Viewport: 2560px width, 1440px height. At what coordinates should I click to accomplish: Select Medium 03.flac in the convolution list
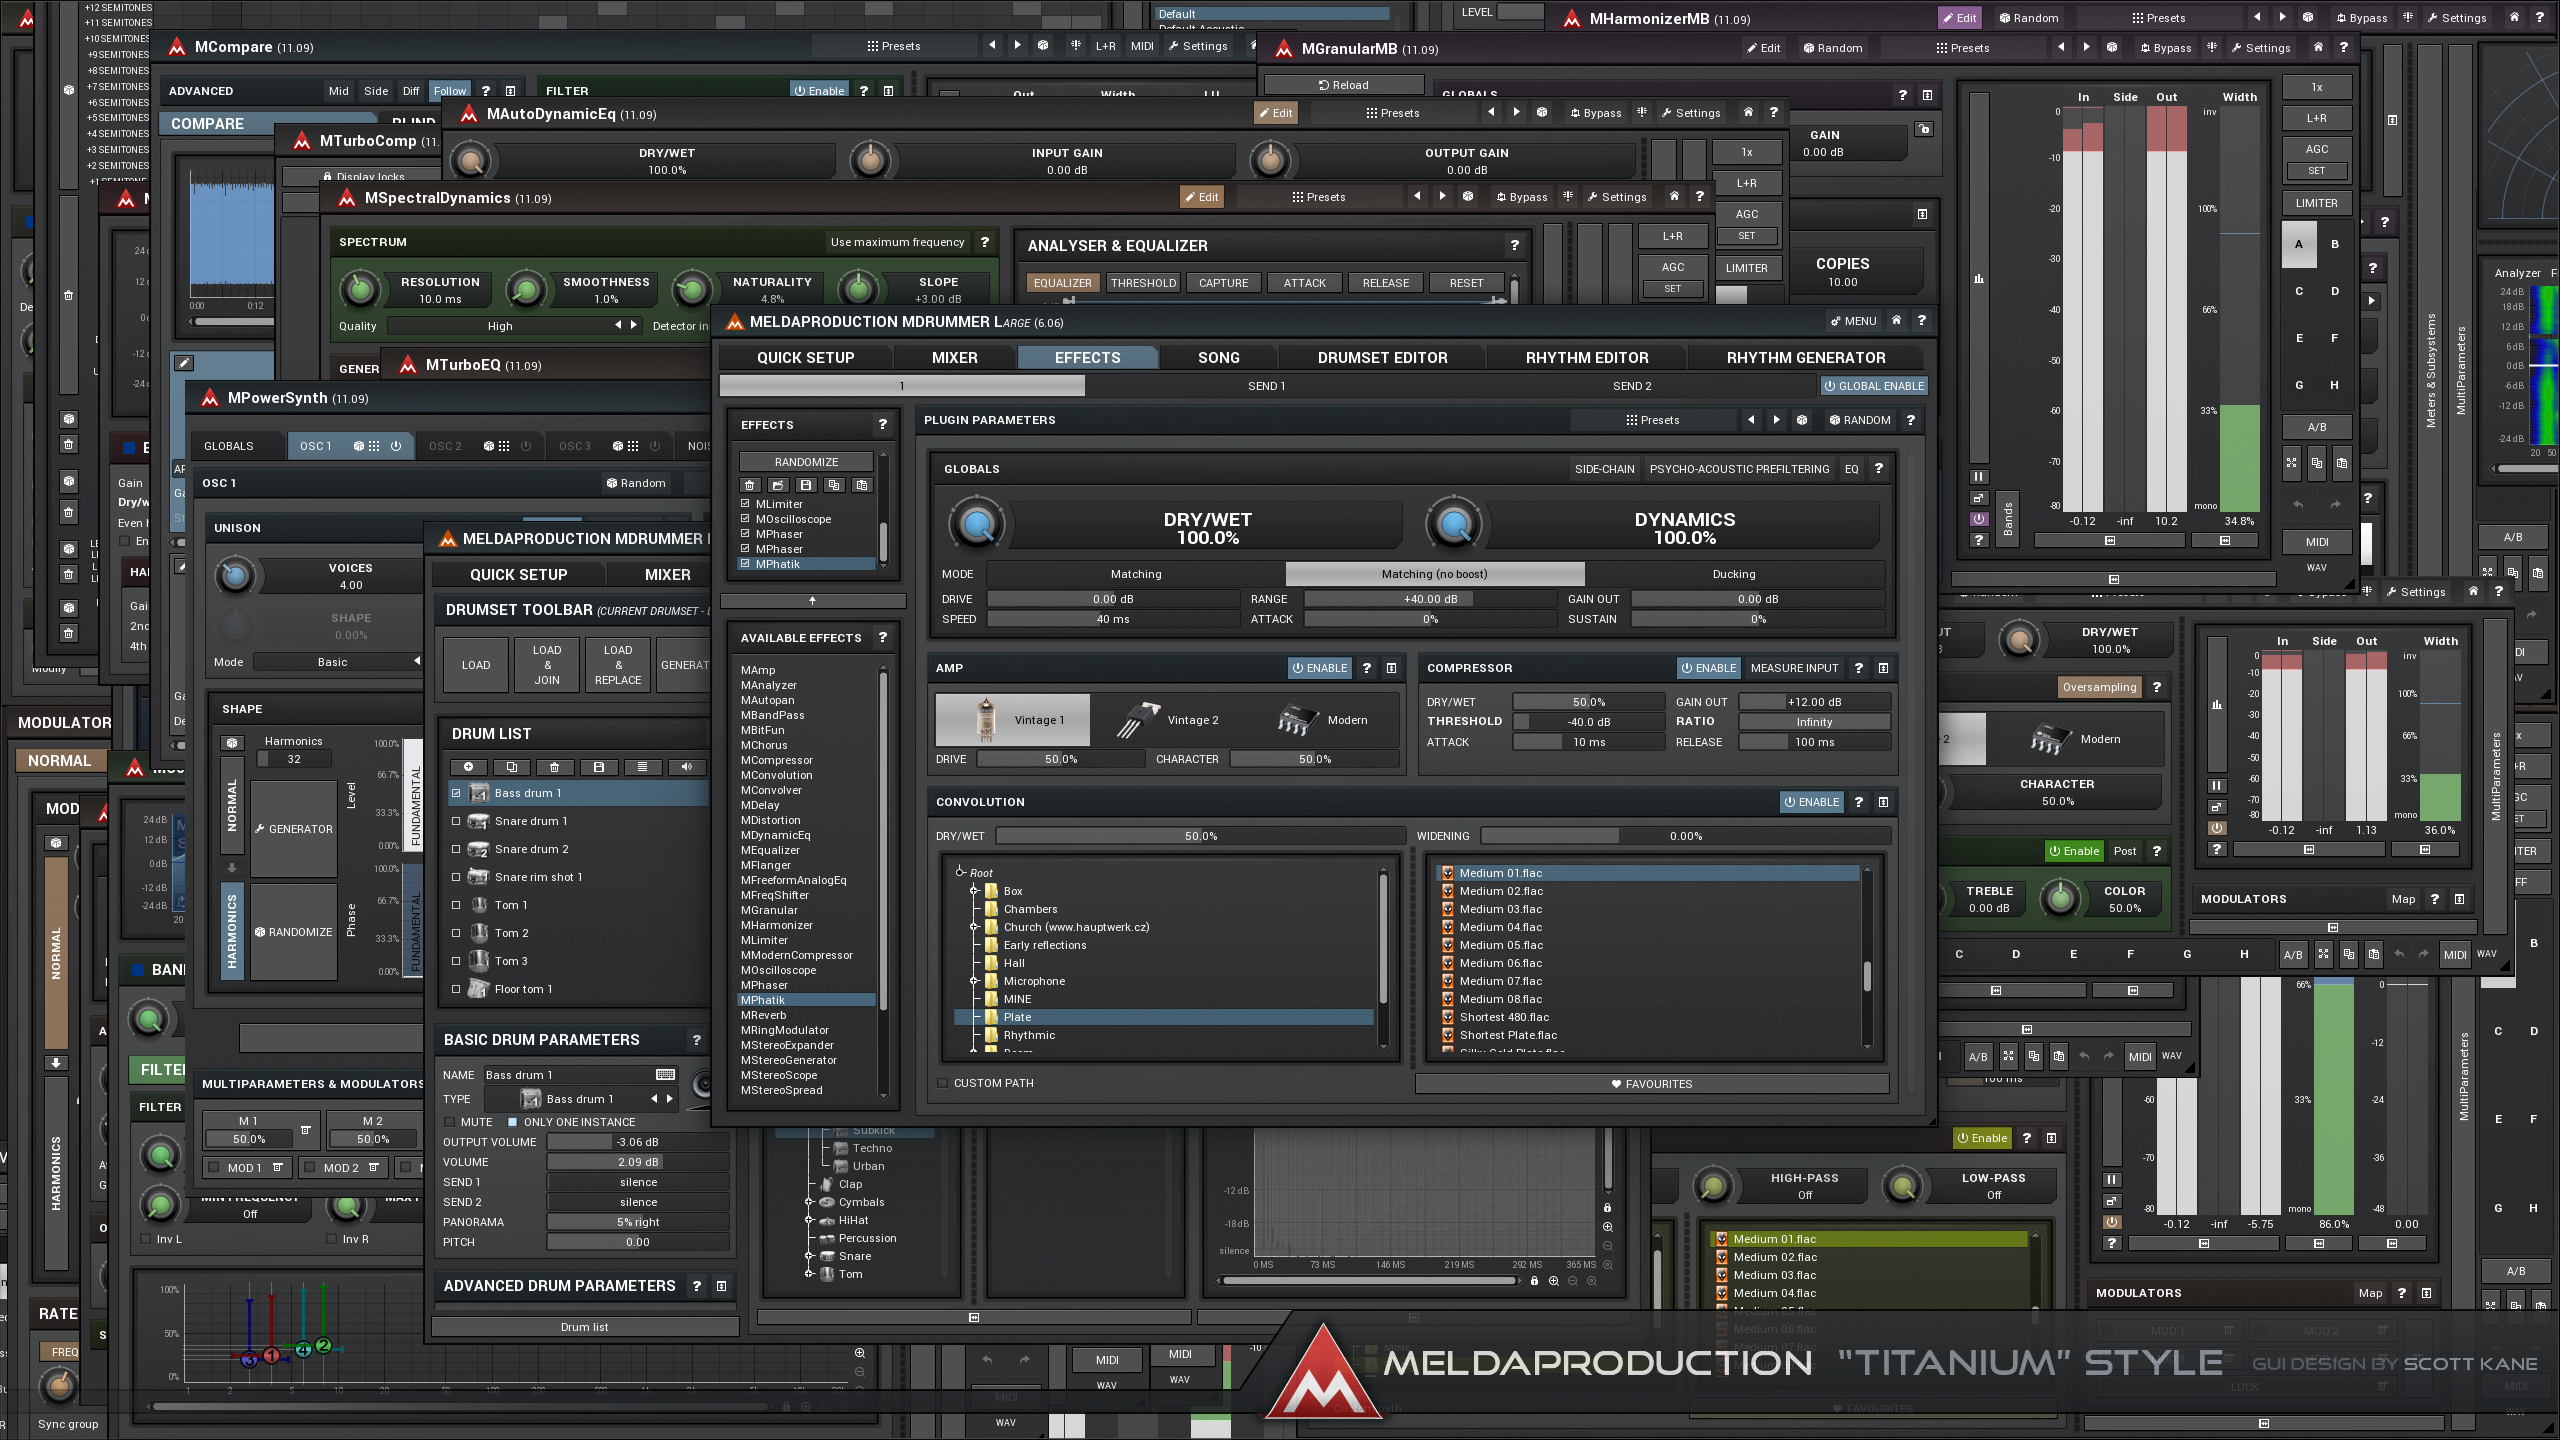[x=1500, y=908]
